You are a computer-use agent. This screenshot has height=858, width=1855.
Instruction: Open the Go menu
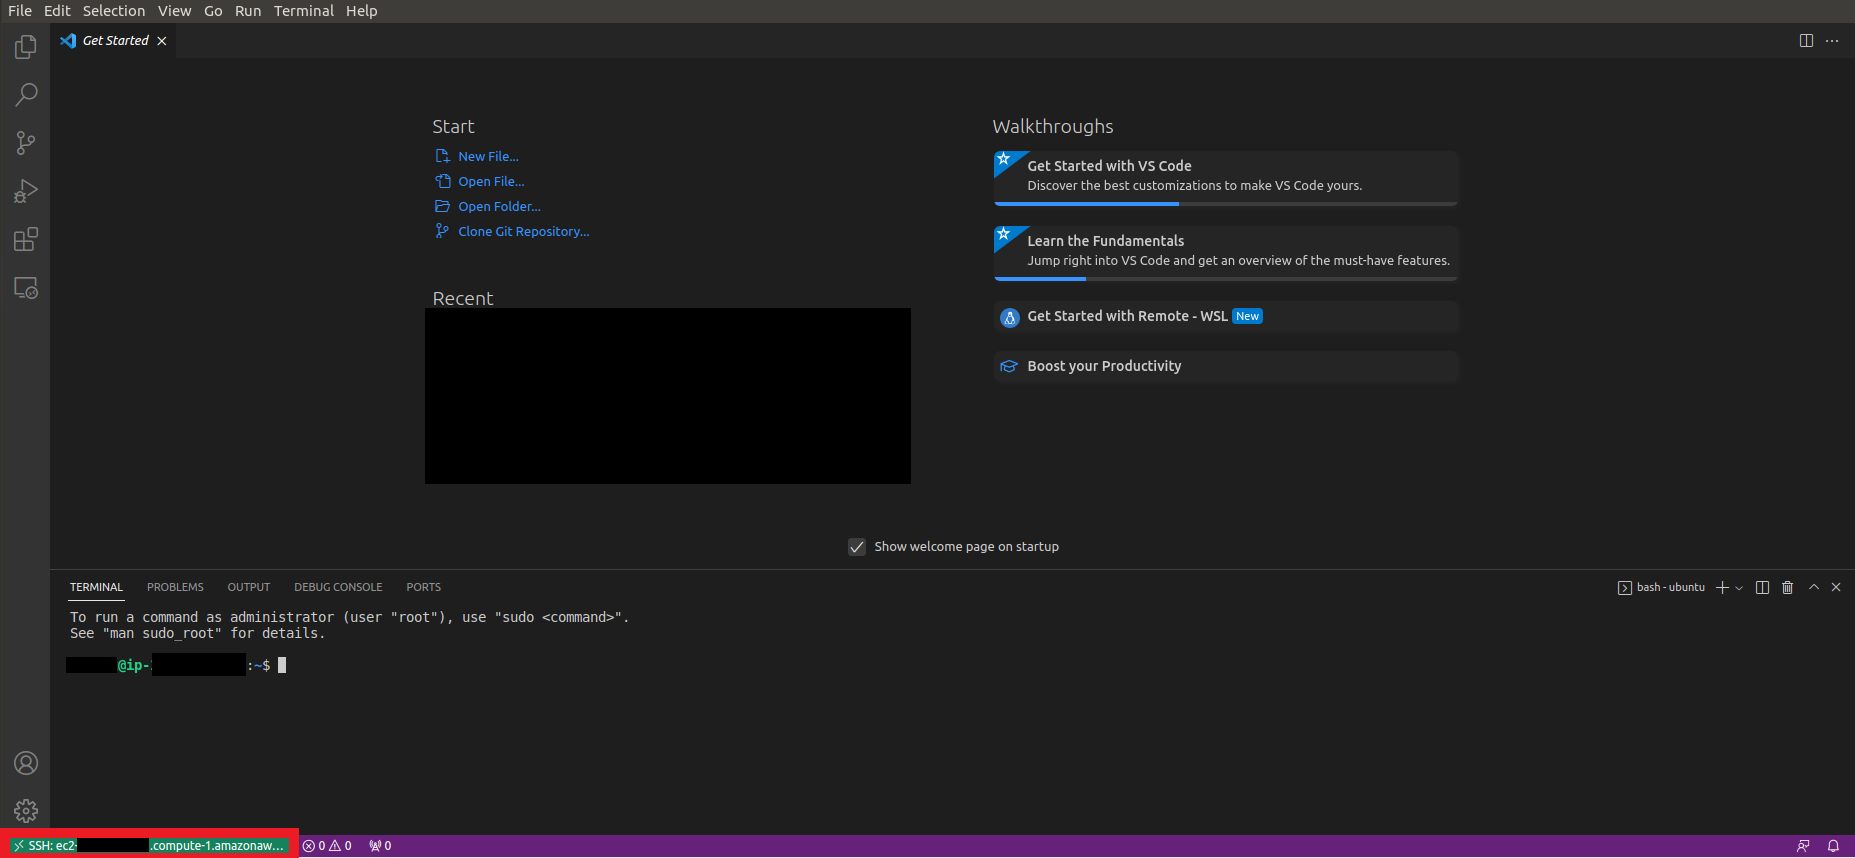213,11
